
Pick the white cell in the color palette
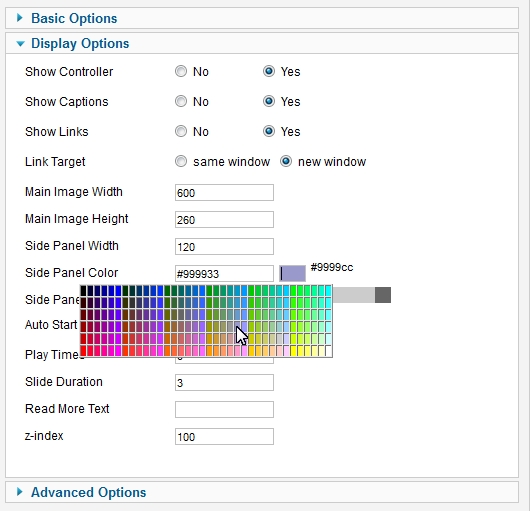click(x=328, y=351)
